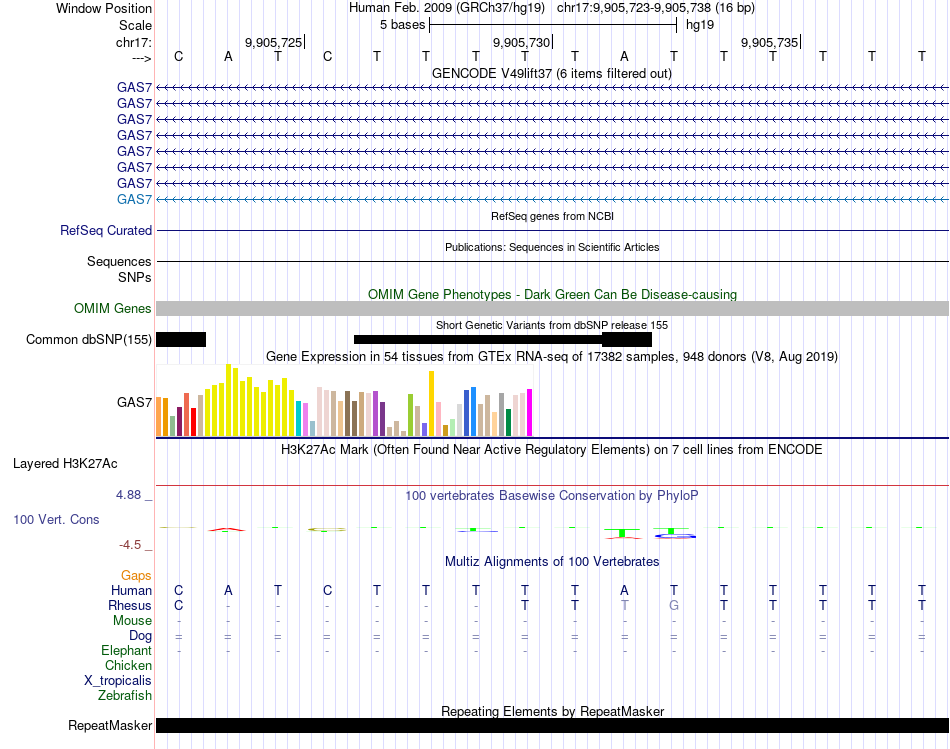
Task: Click the Dog alignment row label
Action: [141, 636]
